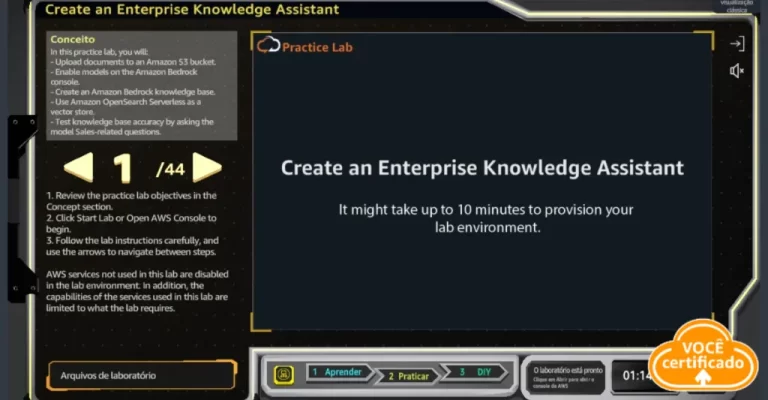This screenshot has width=768, height=400.
Task: Click the '/44' total steps text
Action: [x=170, y=169]
